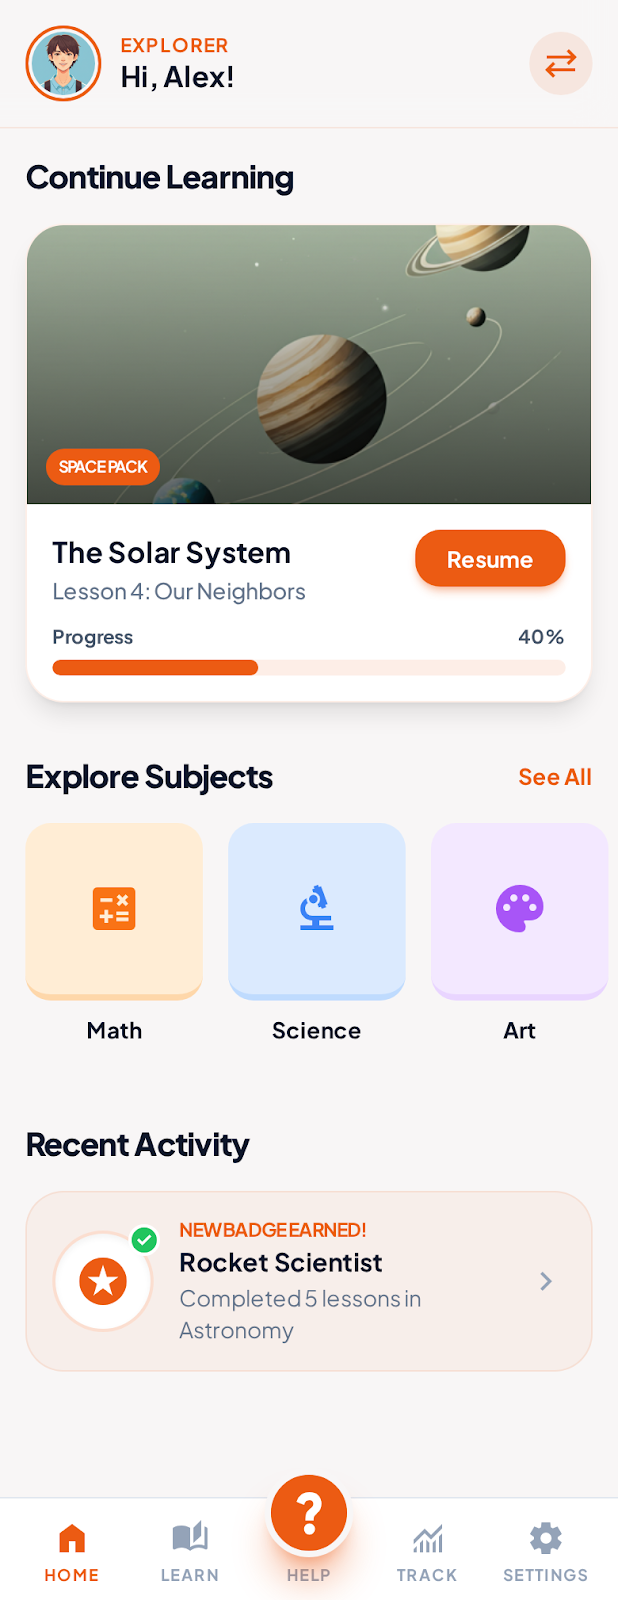Tap the Help question mark icon

click(x=308, y=1512)
